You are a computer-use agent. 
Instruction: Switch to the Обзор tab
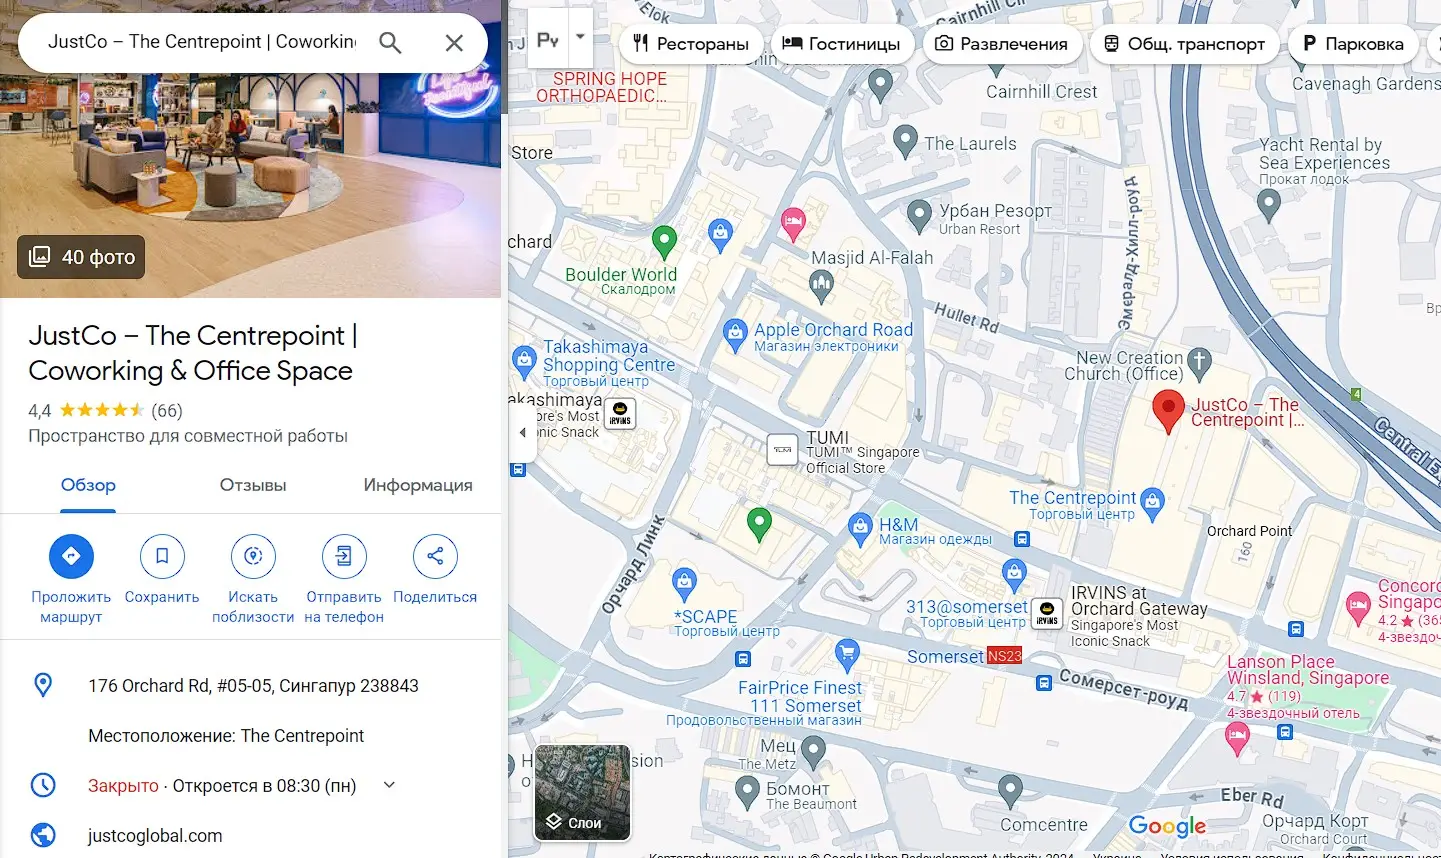point(88,485)
